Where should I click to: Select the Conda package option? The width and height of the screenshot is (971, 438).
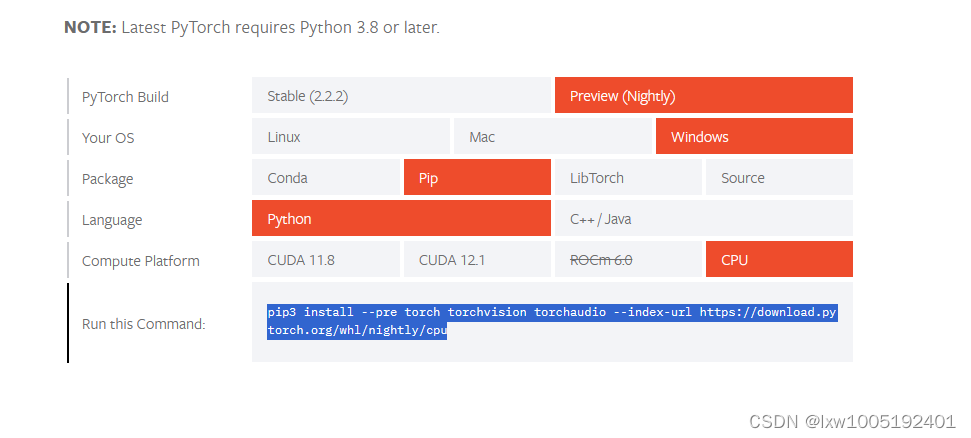(x=326, y=177)
